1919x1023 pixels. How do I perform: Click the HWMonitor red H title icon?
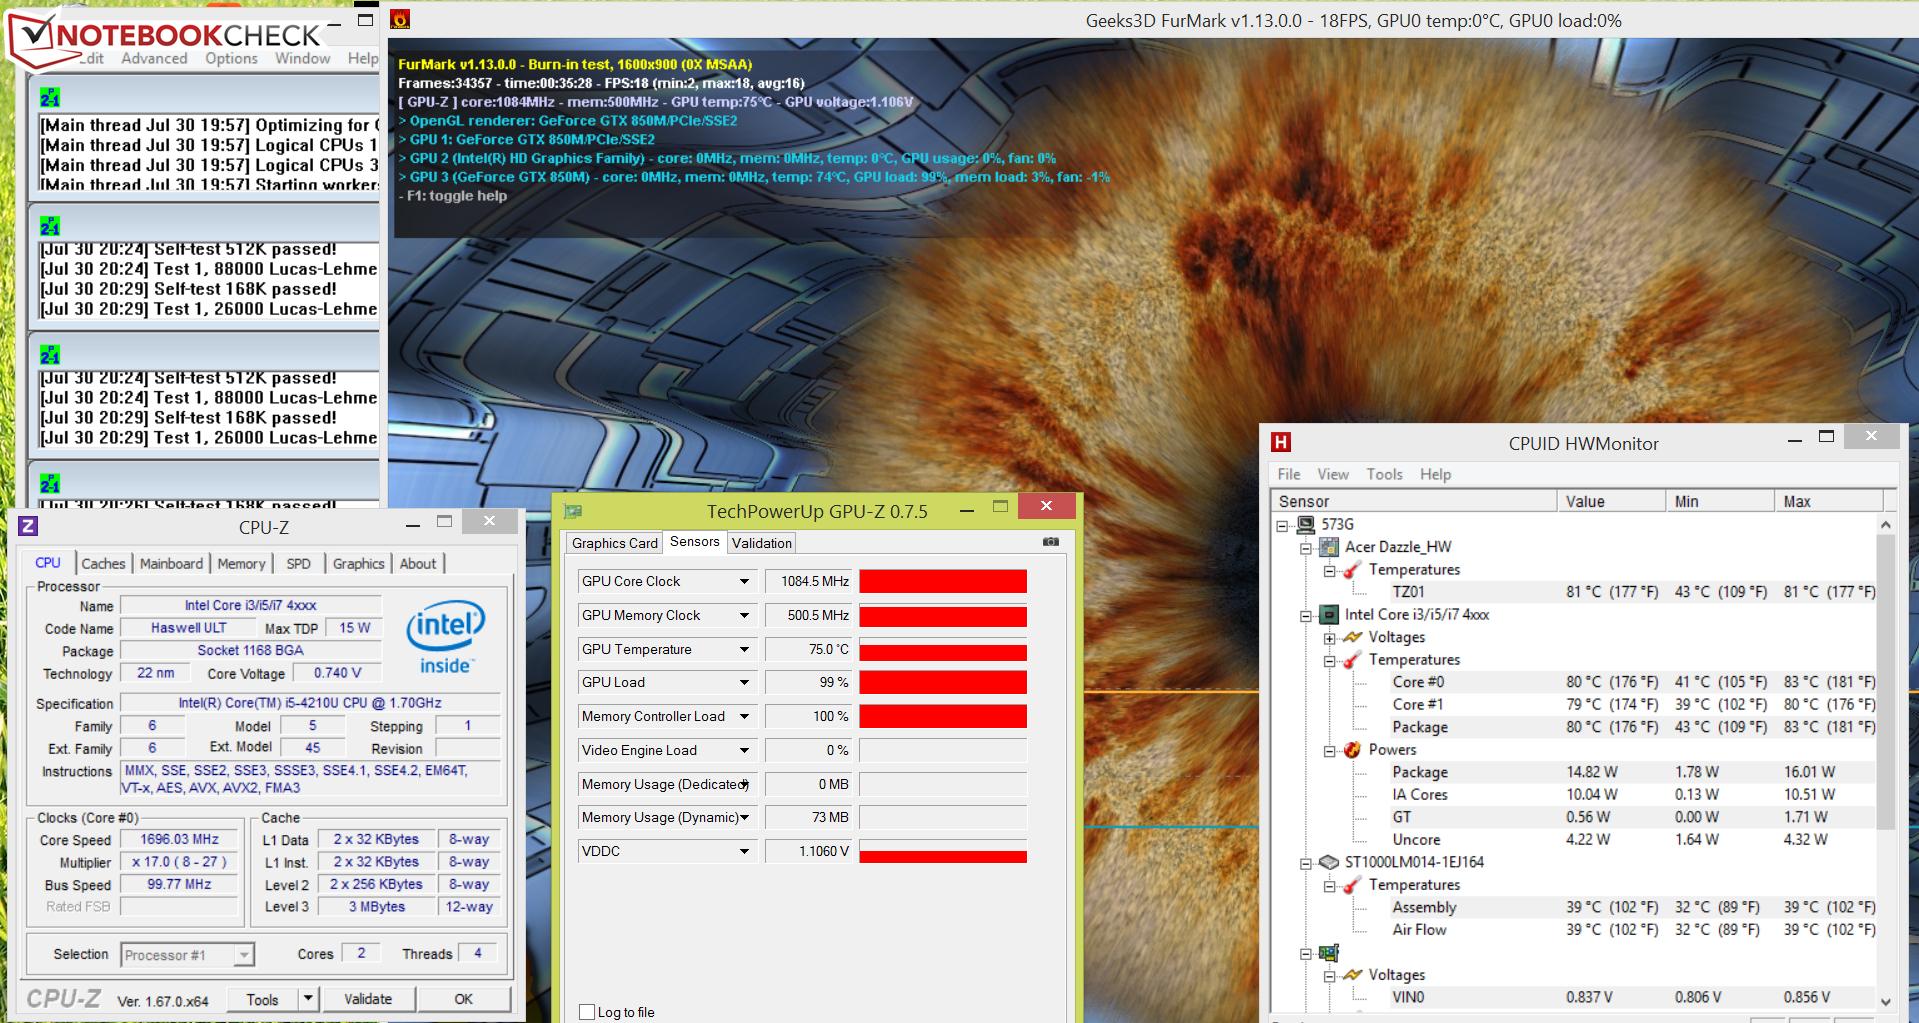[1281, 442]
